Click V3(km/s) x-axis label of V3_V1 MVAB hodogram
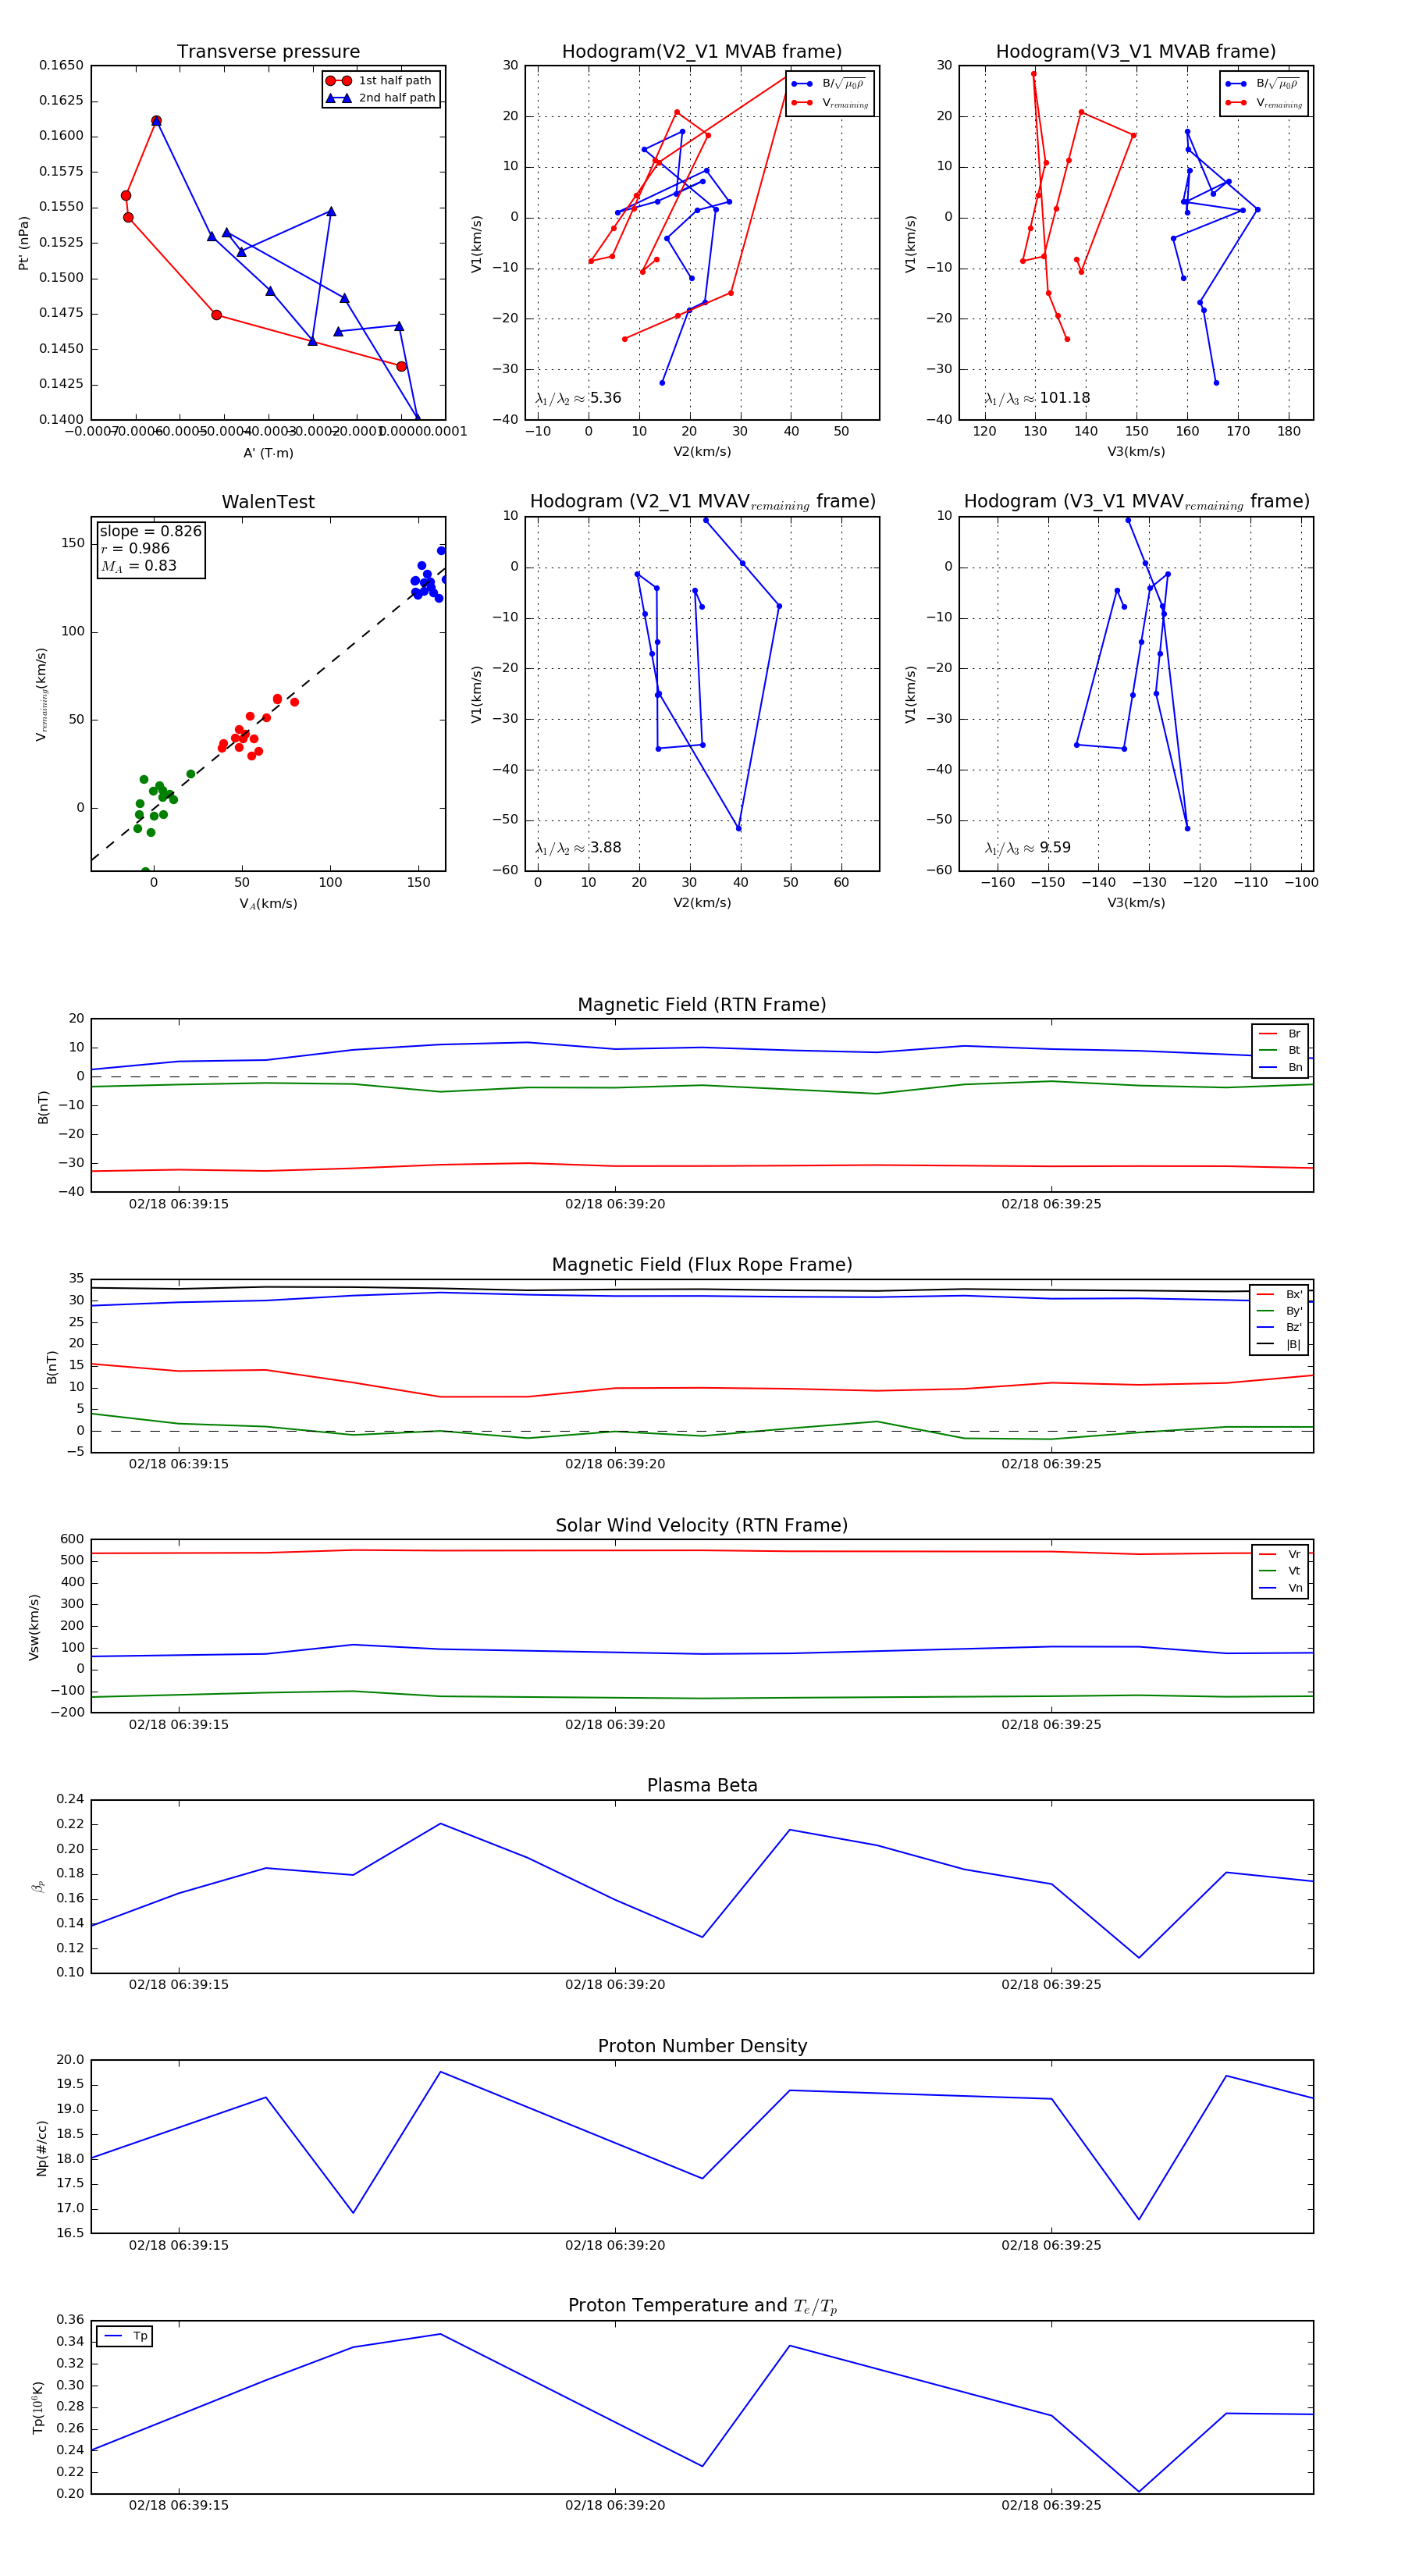This screenshot has width=1405, height=2576. (1136, 452)
